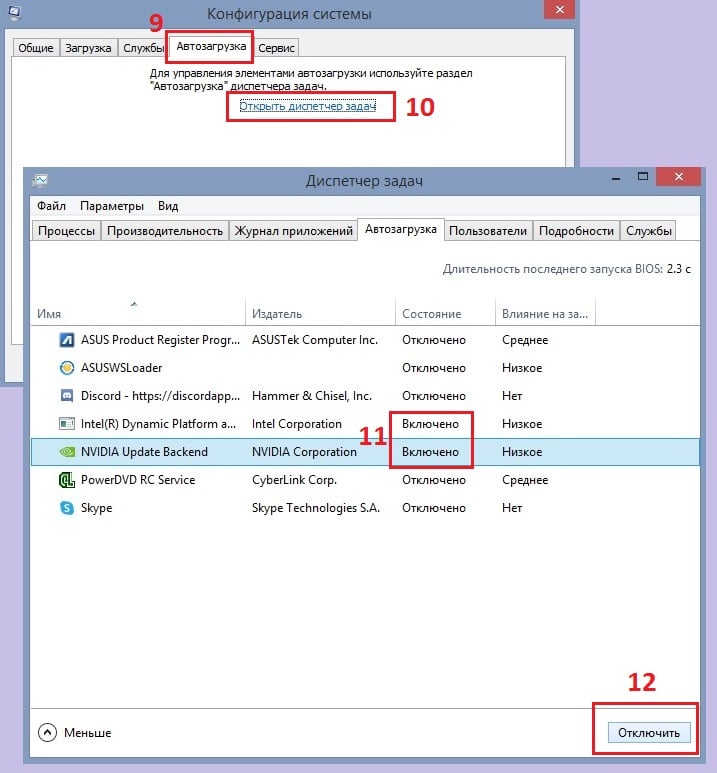
Task: Select the Discord - https://discordapp... entry
Action: (x=160, y=396)
